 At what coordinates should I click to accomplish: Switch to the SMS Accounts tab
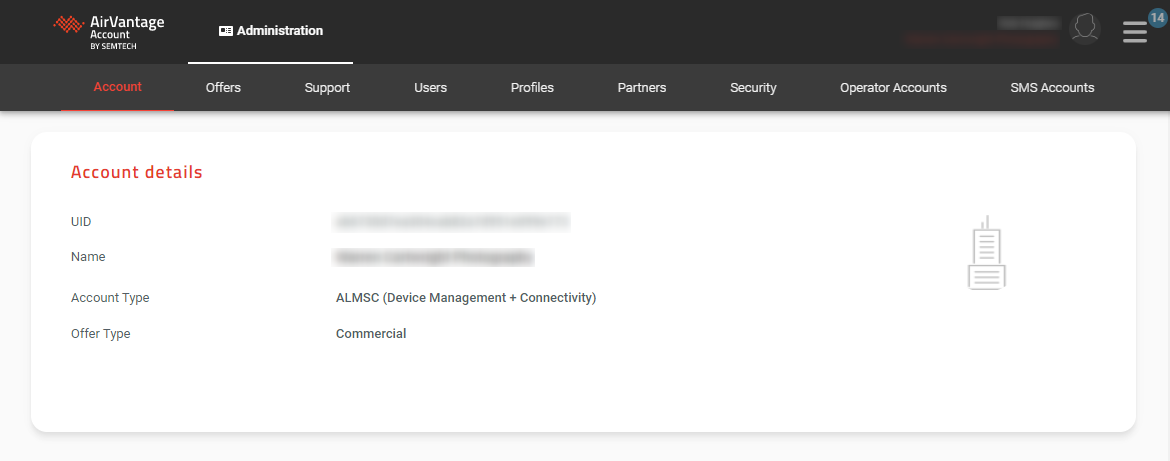point(1052,88)
